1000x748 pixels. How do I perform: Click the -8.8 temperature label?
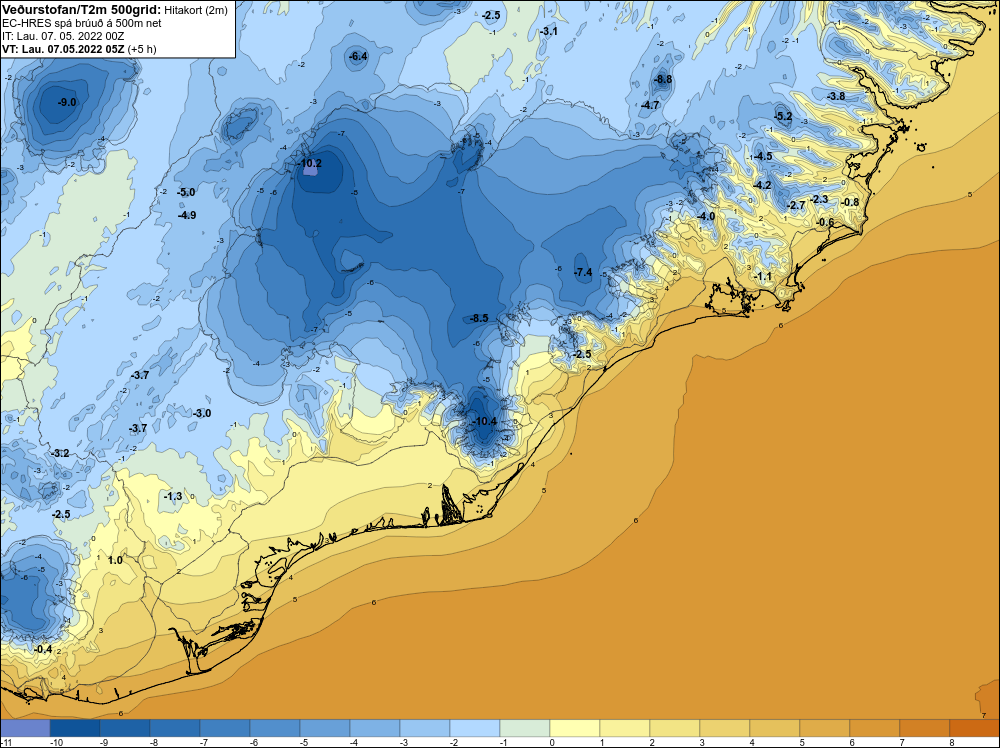[x=663, y=79]
